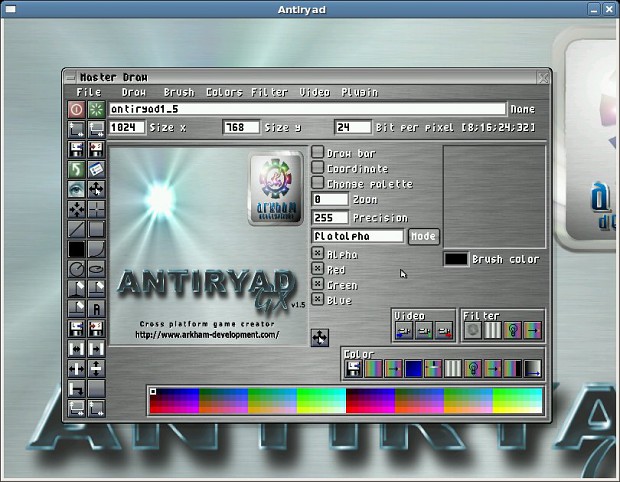Click the Precision field showing 255

(330, 218)
